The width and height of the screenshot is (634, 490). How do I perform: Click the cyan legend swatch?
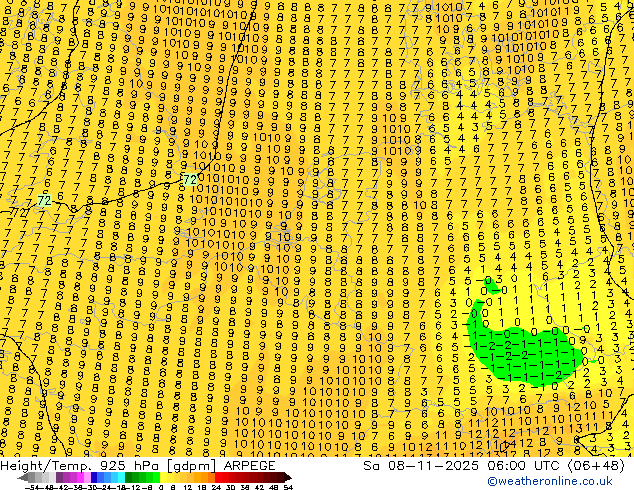(121, 477)
